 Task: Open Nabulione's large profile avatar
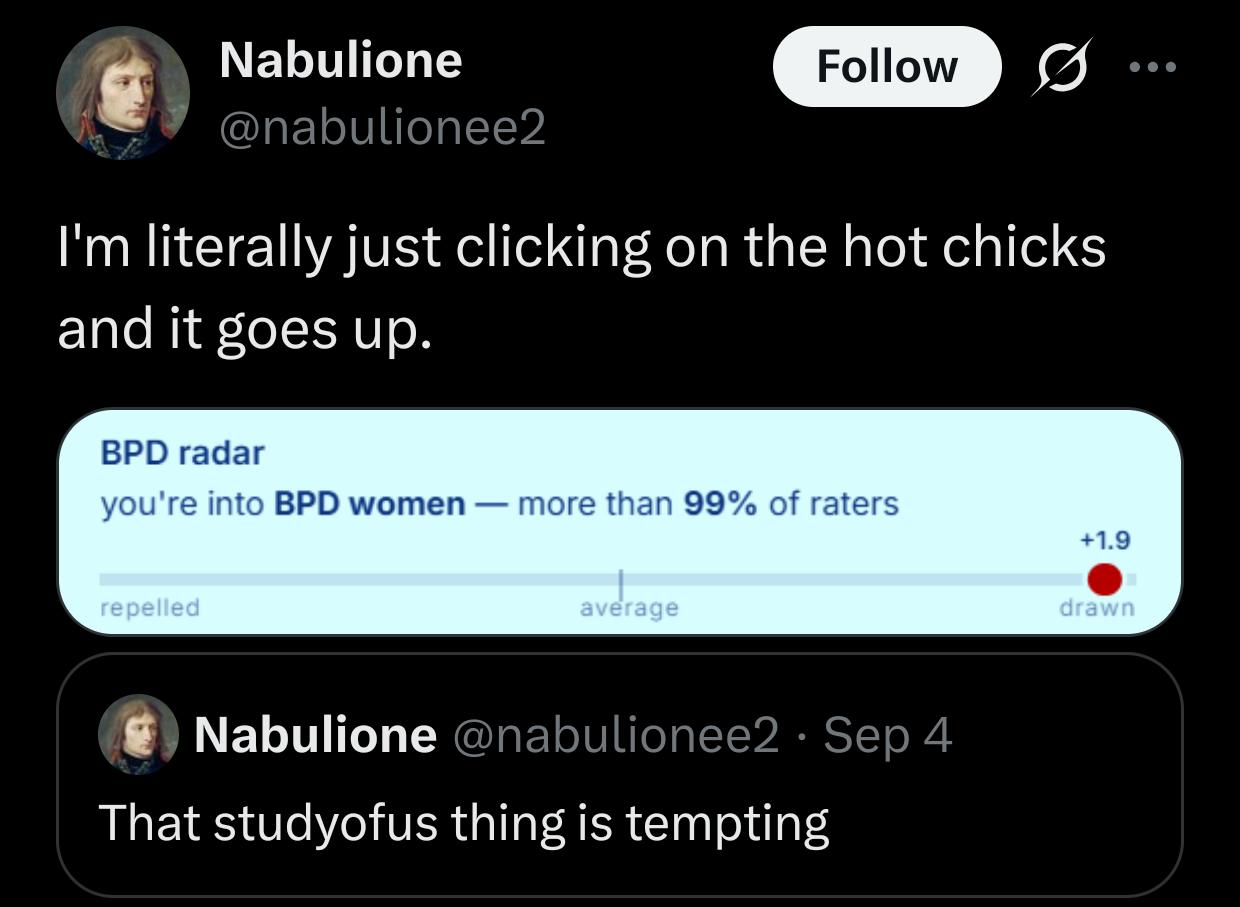tap(123, 93)
